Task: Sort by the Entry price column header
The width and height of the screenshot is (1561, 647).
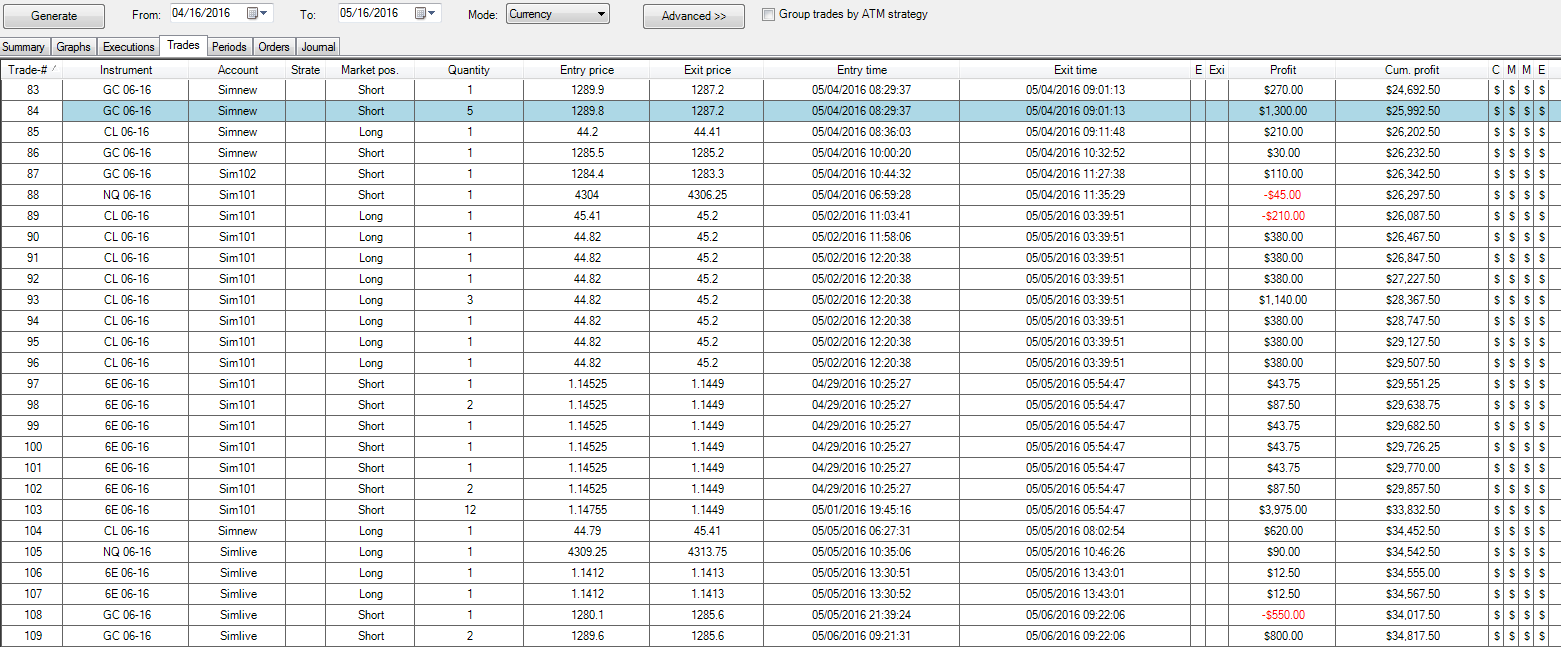Action: click(587, 70)
